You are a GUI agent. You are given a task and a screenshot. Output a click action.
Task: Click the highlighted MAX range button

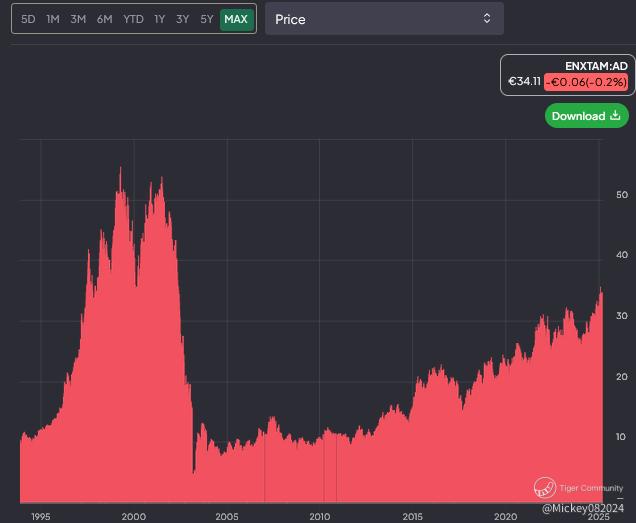[236, 19]
